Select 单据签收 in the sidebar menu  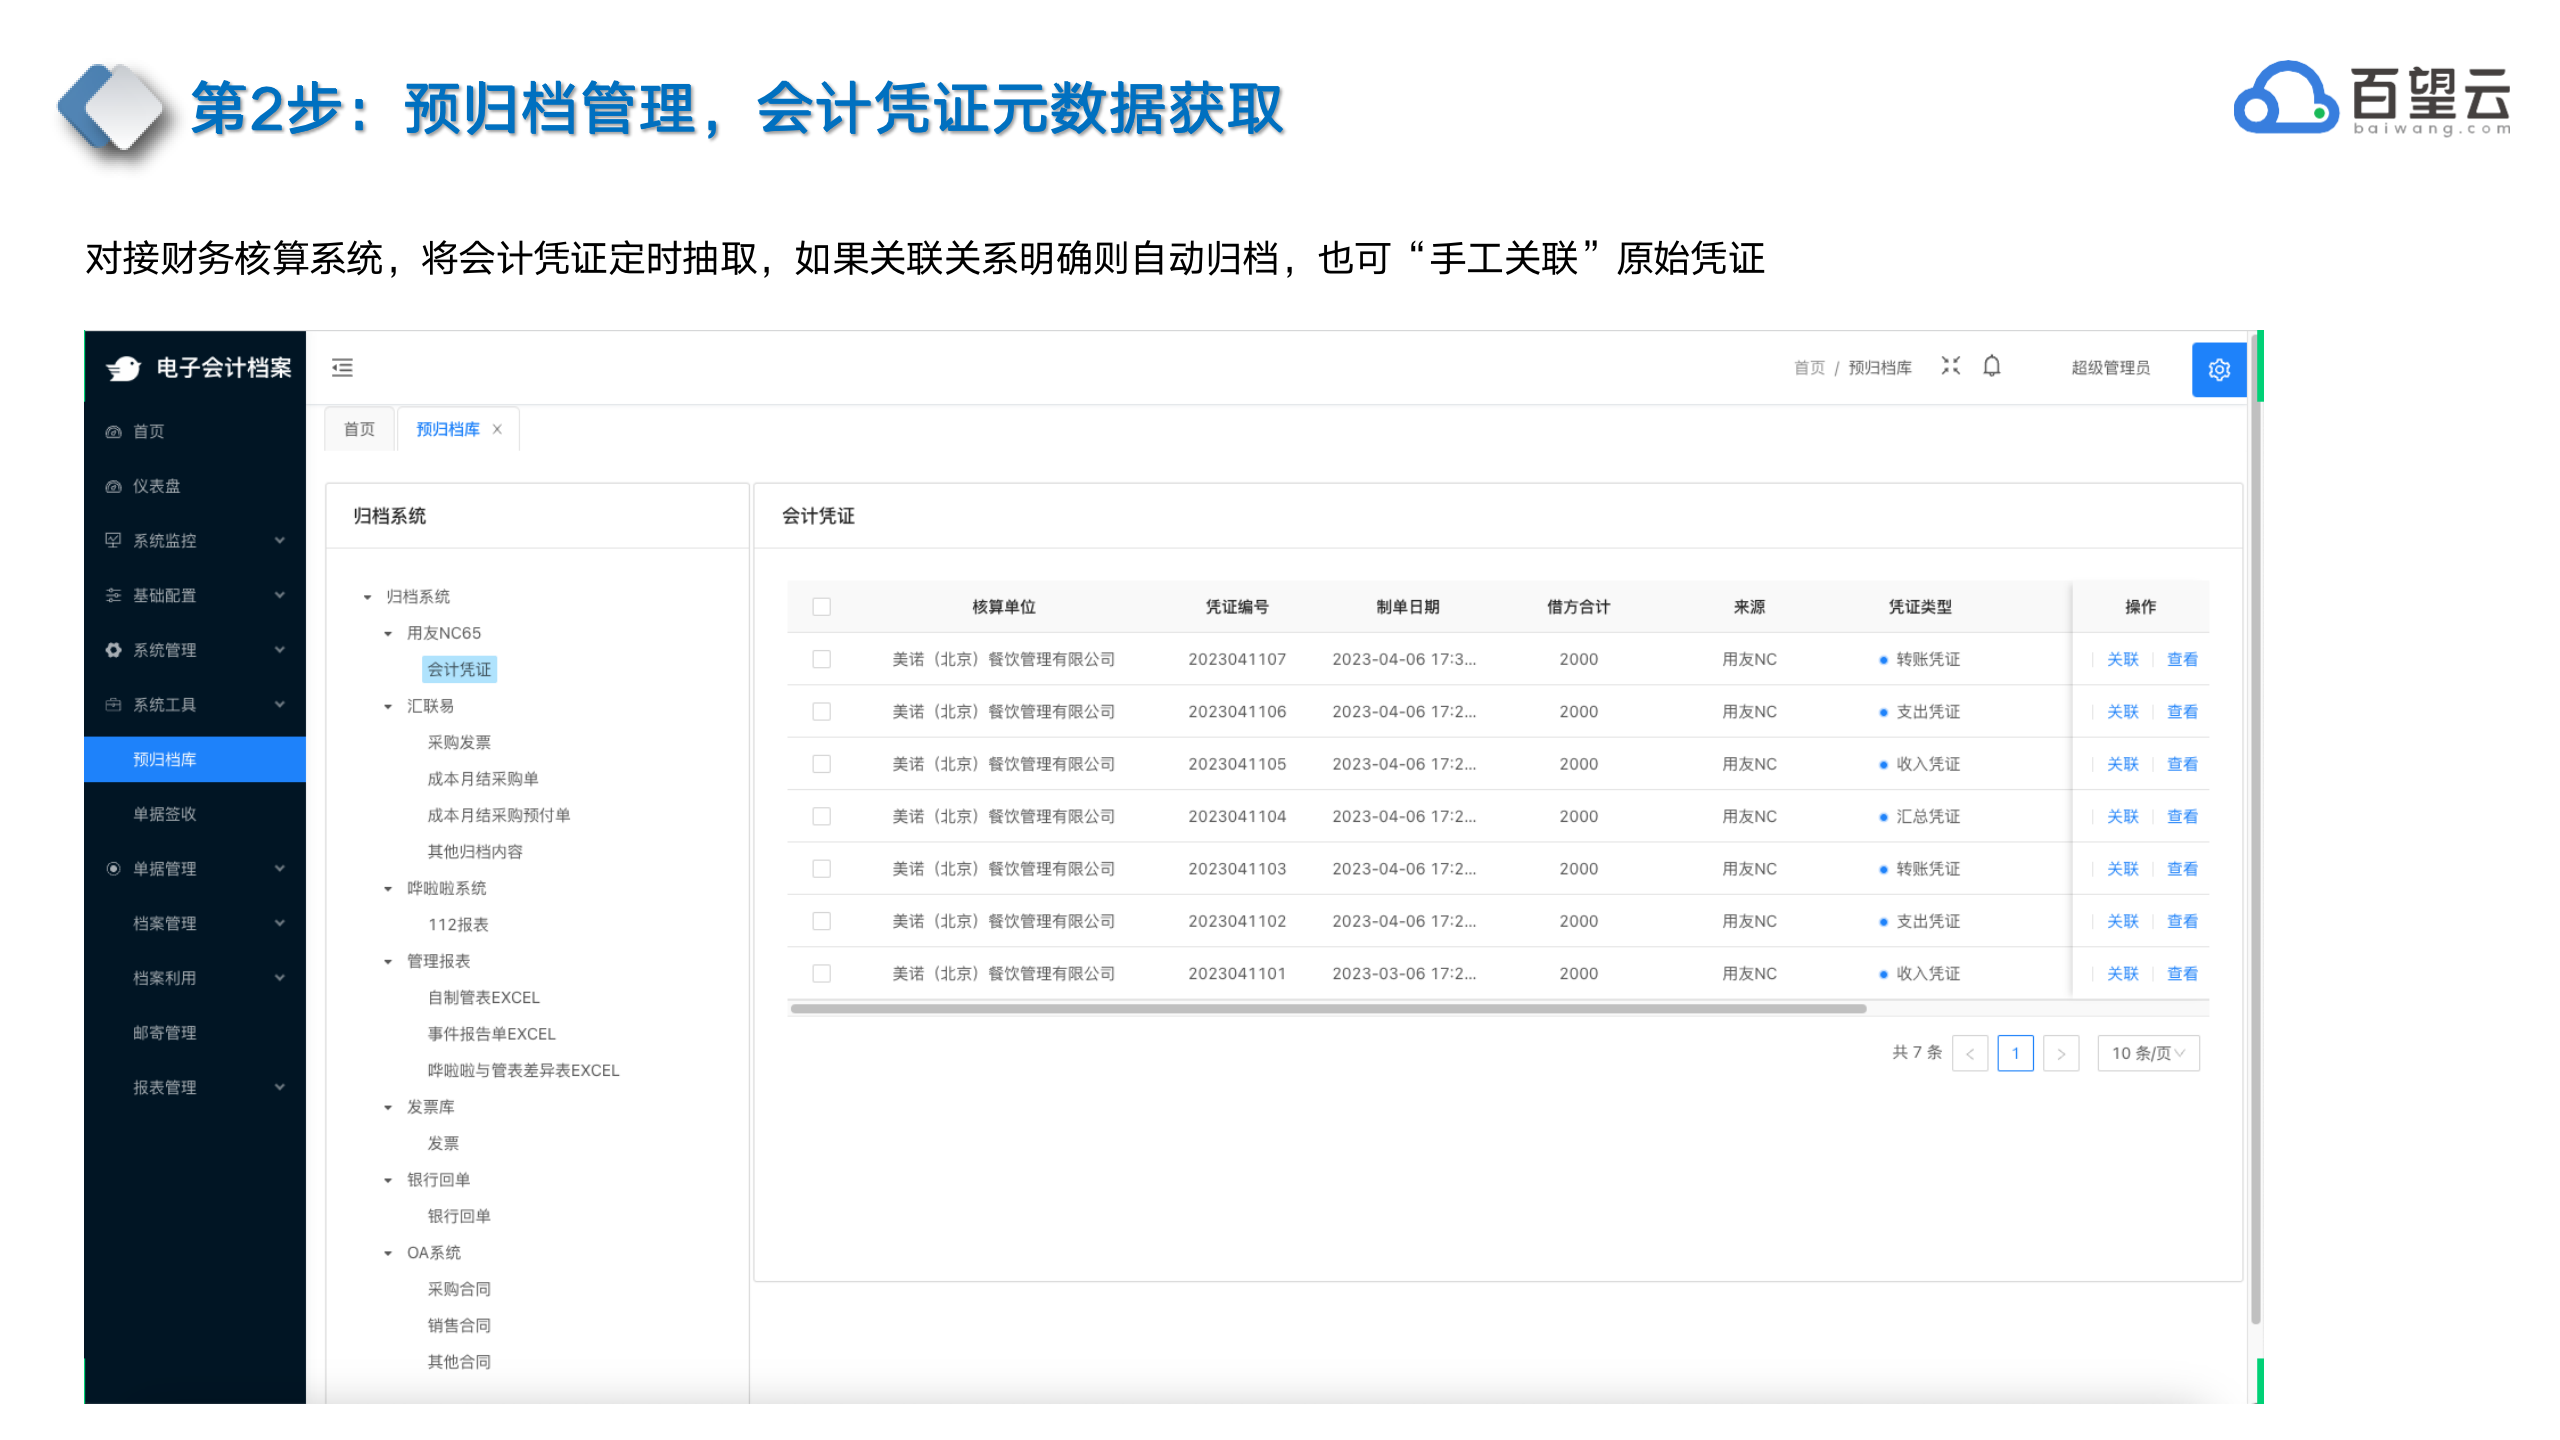coord(165,814)
